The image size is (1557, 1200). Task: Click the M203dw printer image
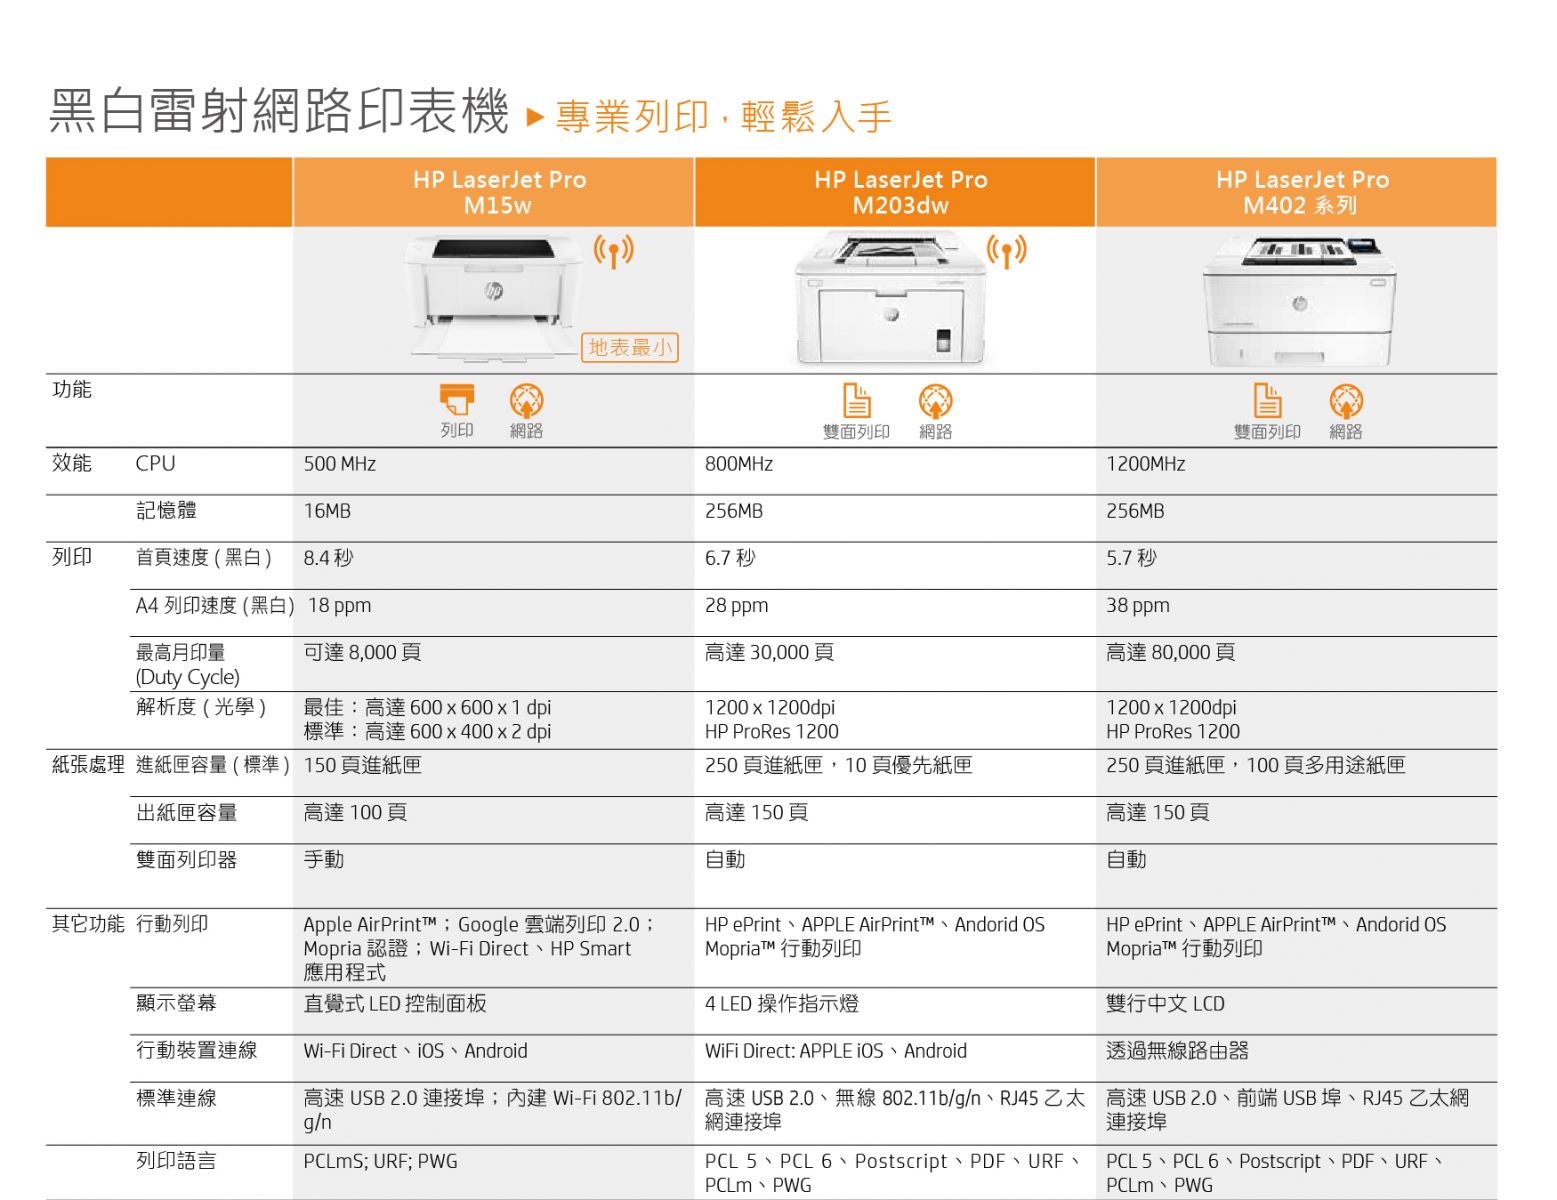point(890,298)
